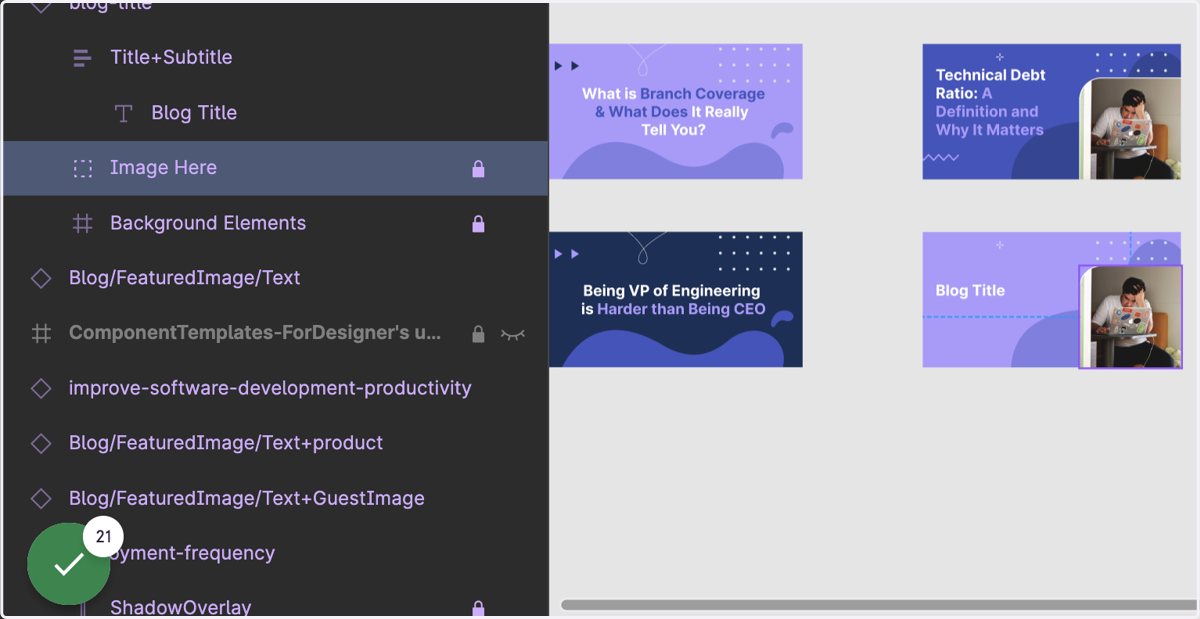Click the frame icon beside ComponentTemplates-ForDesigner's

pos(41,333)
